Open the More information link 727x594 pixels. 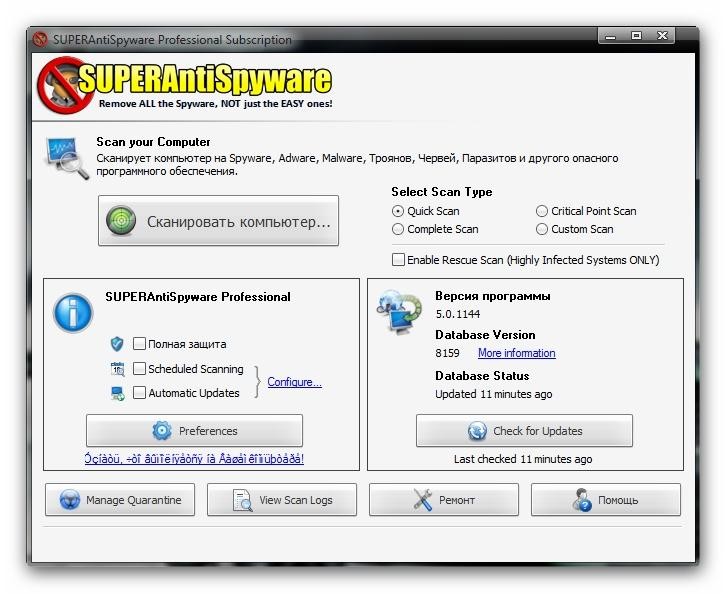click(517, 353)
